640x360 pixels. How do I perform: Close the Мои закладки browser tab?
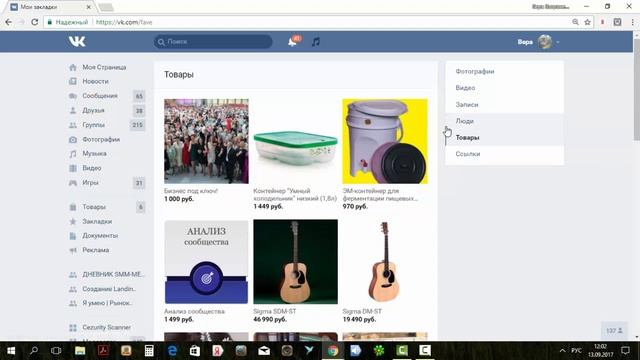89,7
